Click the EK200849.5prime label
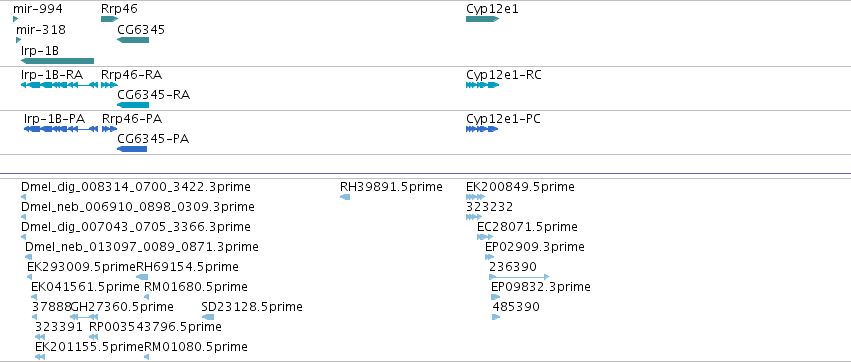851x362 pixels. click(x=520, y=187)
